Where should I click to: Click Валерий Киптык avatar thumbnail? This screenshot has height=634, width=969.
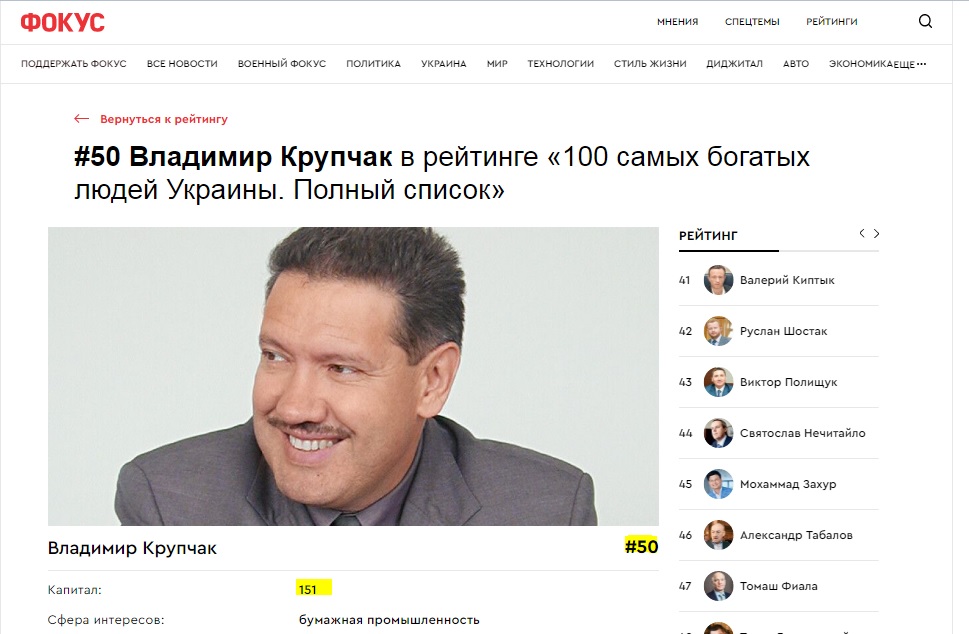(718, 280)
